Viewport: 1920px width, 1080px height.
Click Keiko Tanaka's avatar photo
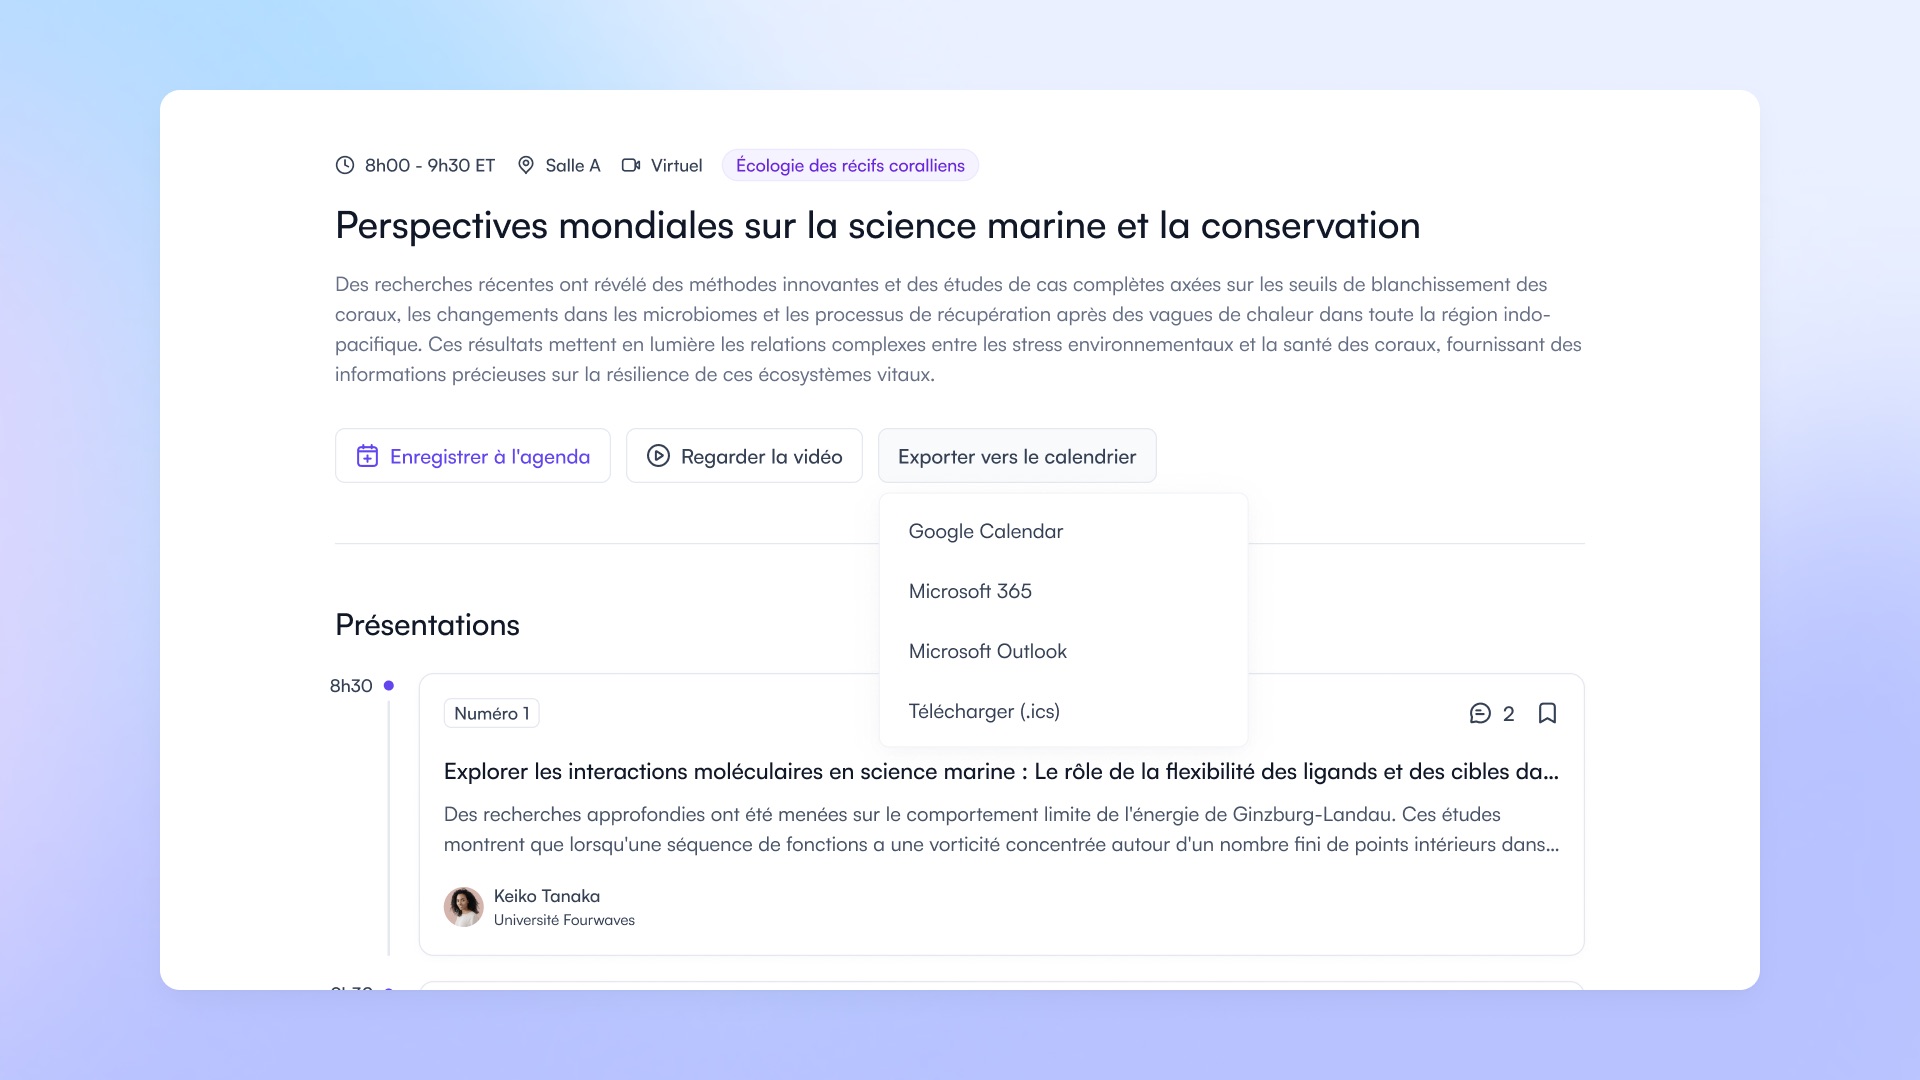click(463, 907)
